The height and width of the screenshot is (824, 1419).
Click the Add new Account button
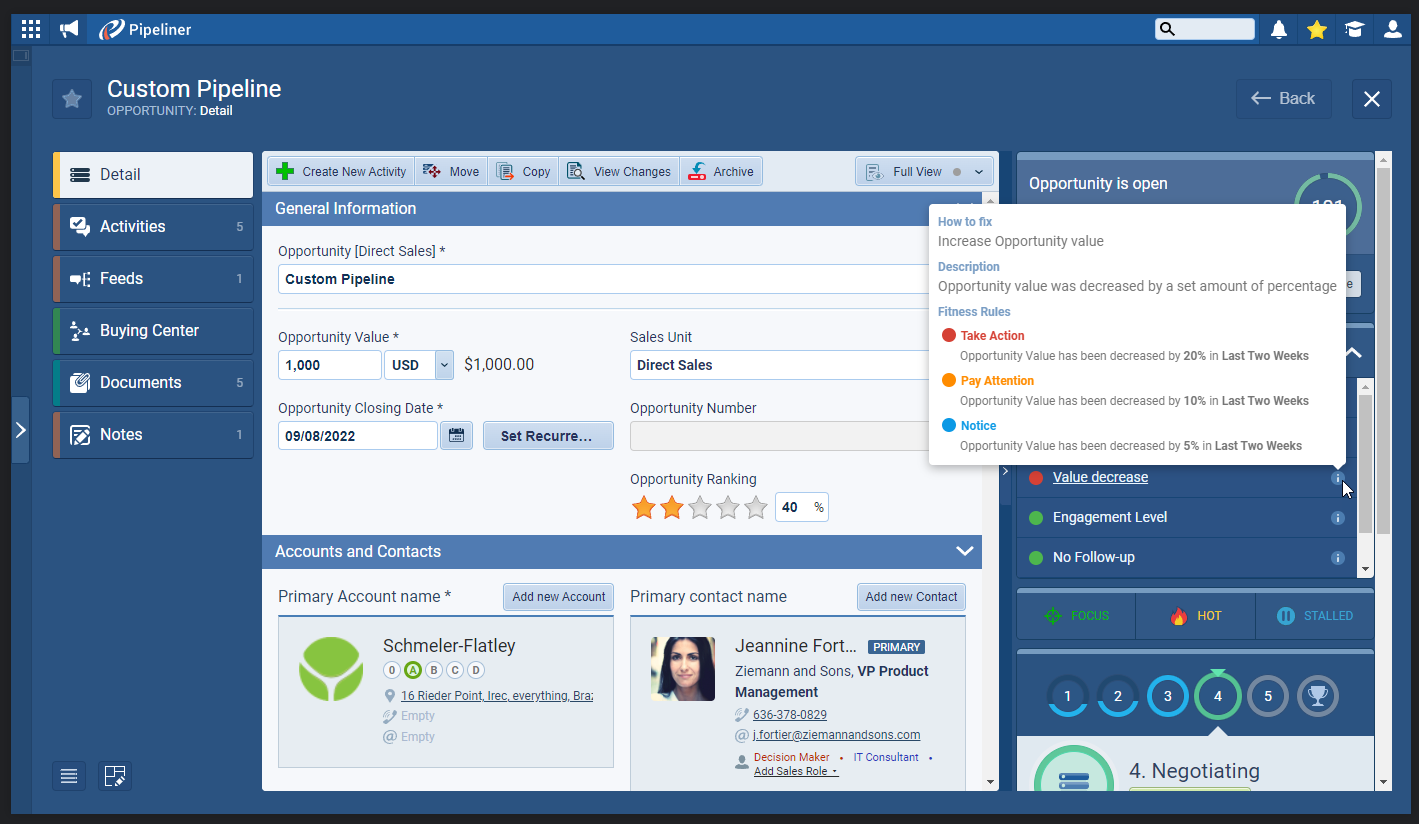(558, 597)
